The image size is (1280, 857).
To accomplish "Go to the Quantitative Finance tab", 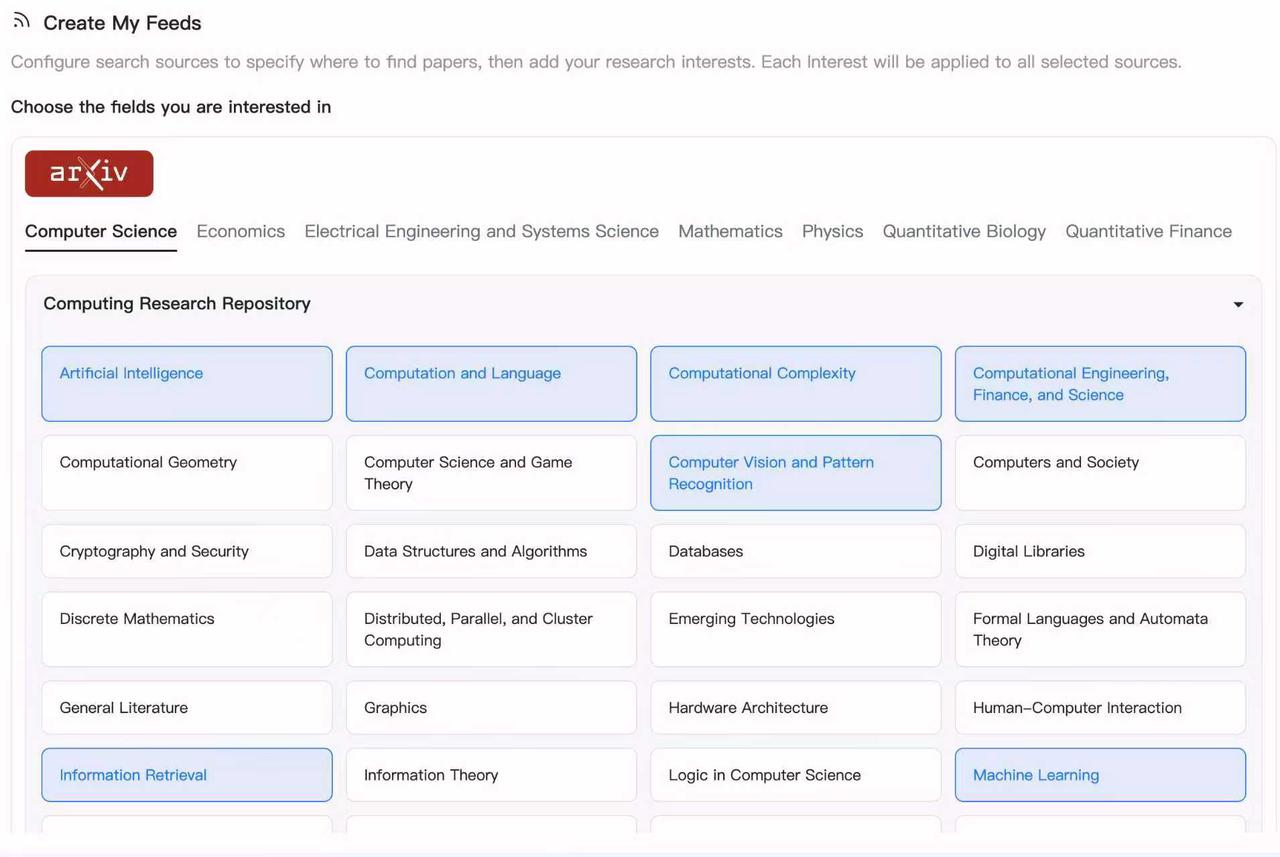I will click(1148, 231).
